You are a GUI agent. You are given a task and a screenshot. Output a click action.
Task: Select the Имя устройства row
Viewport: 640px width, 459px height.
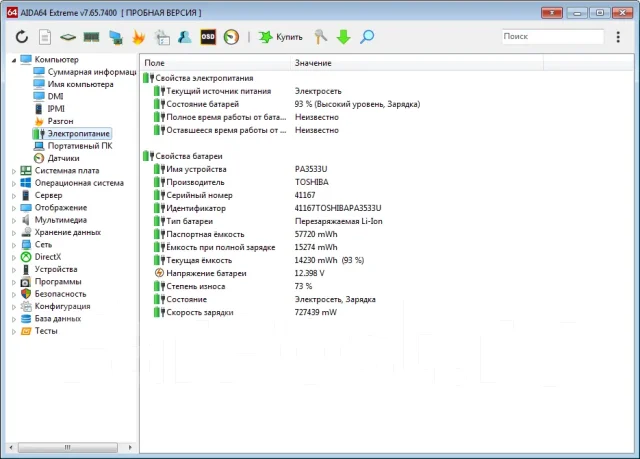pos(240,169)
